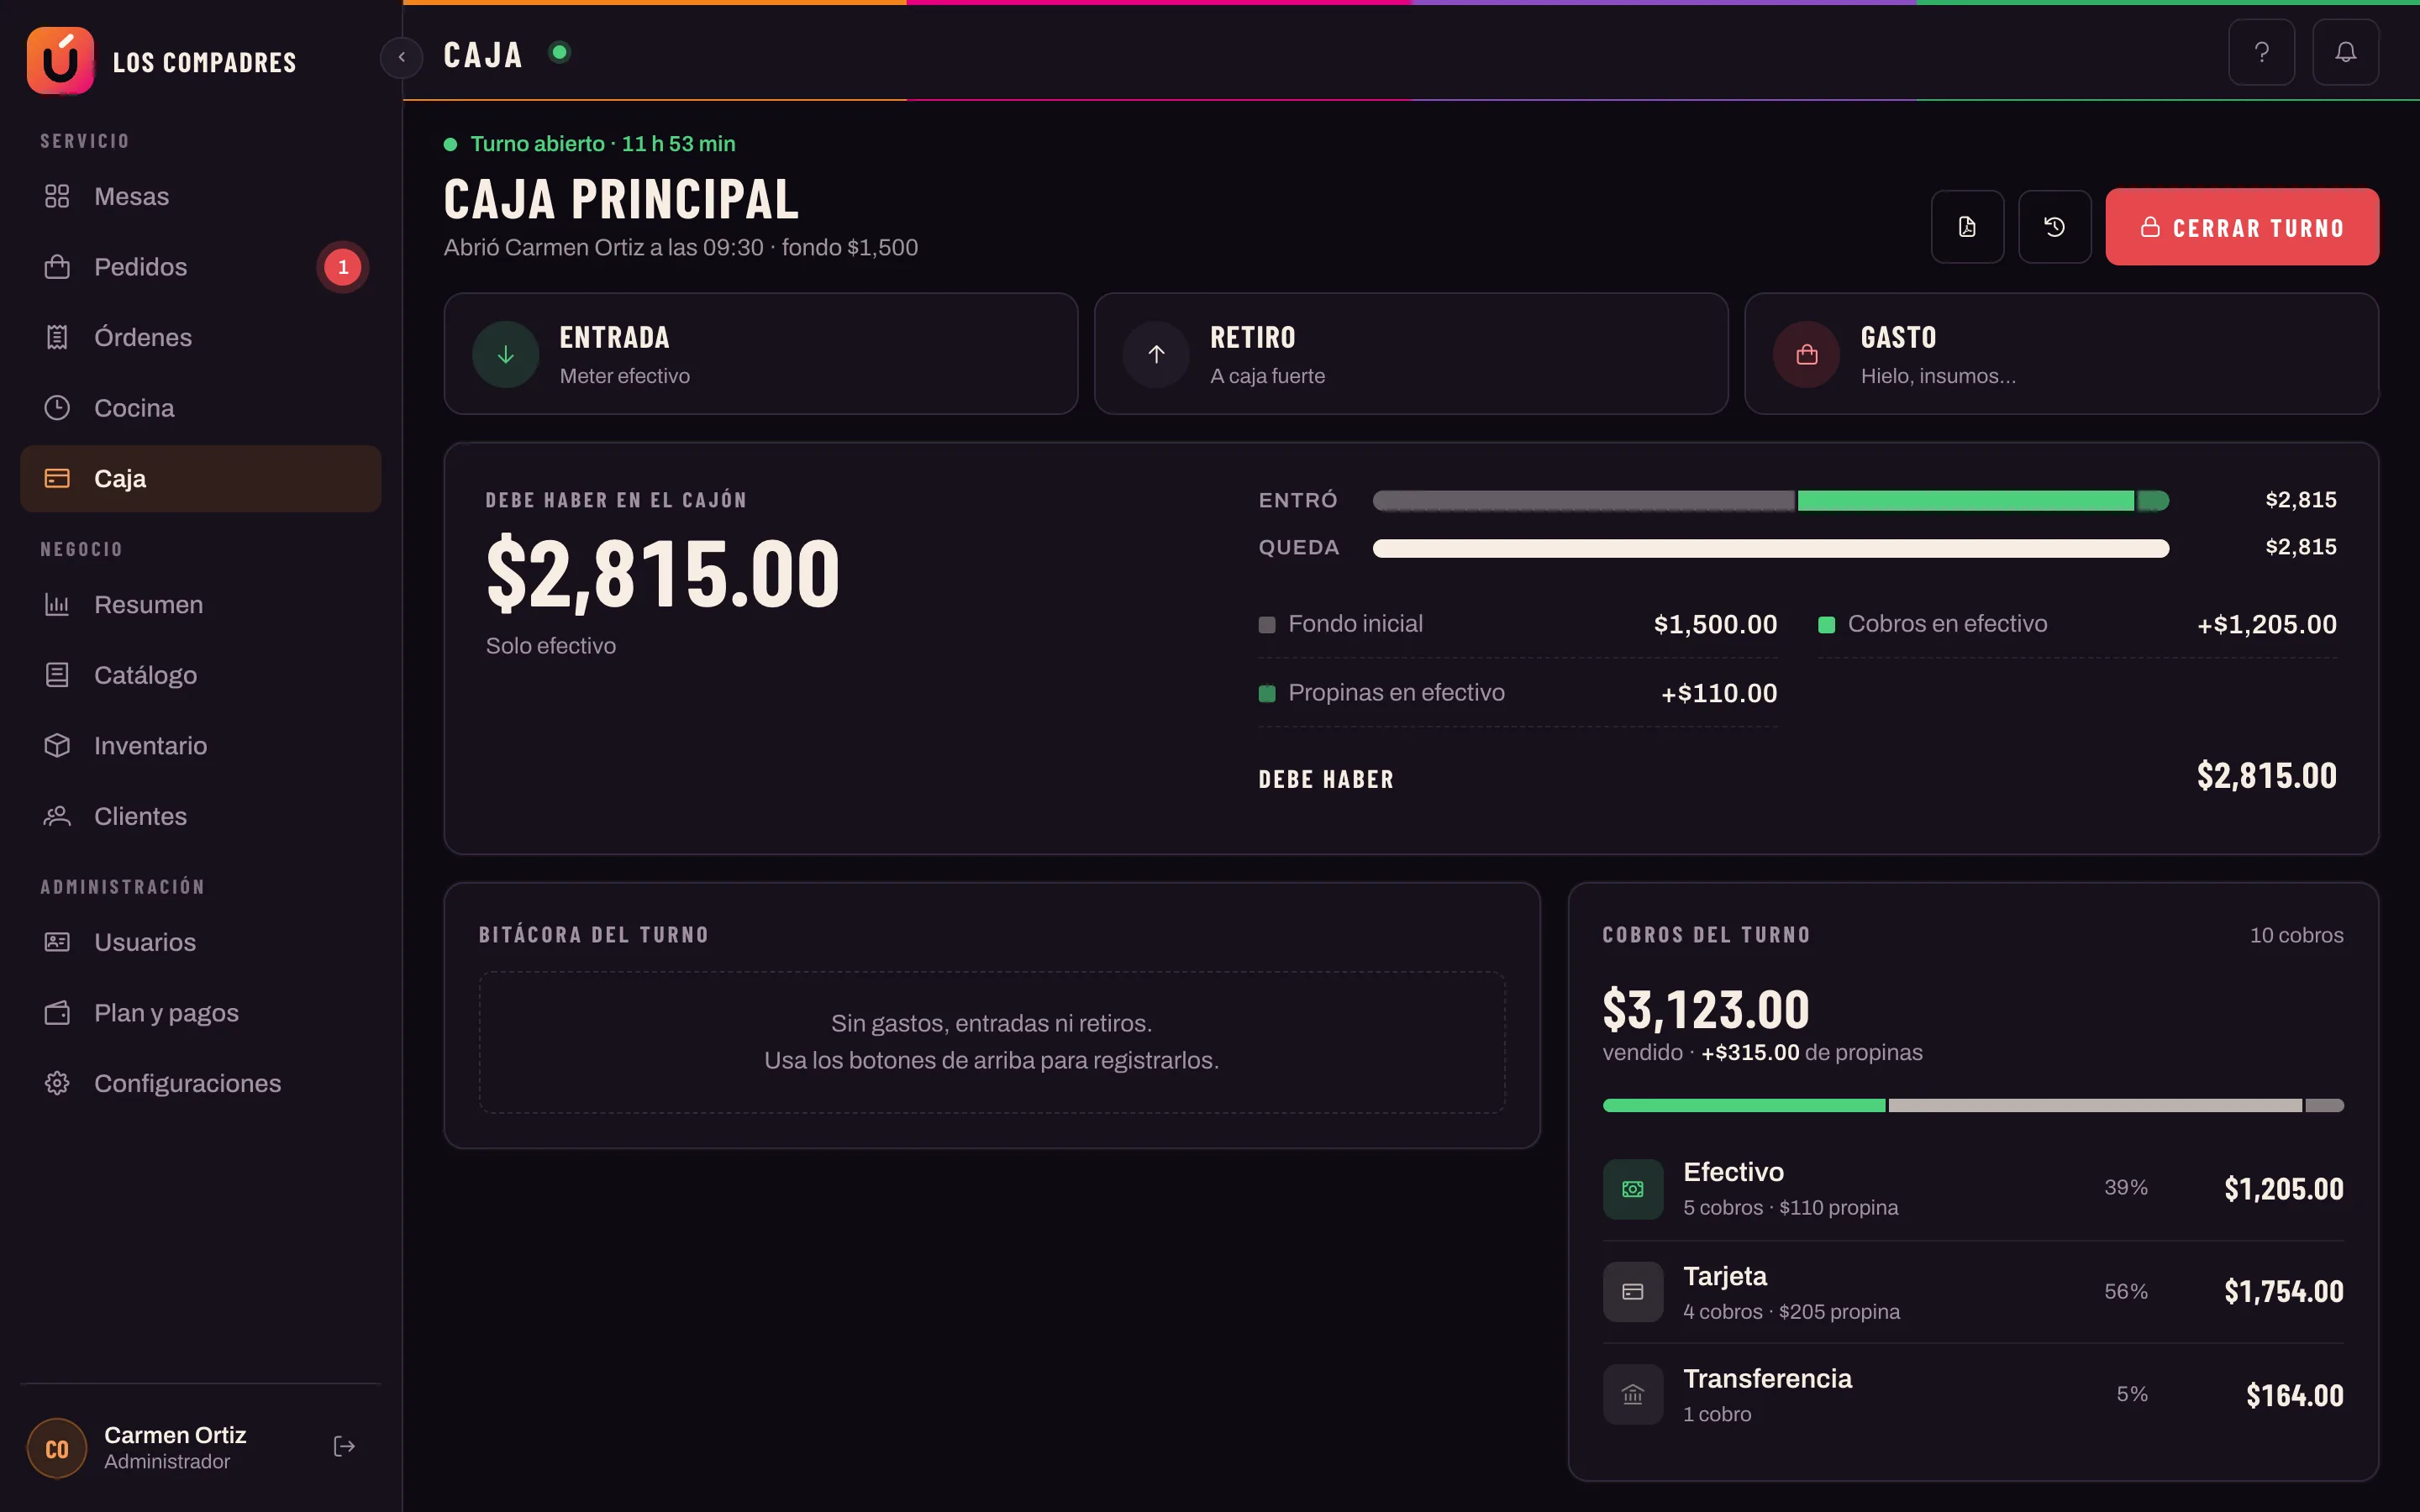Click the Tarjeta card icon
2420x1512 pixels.
click(x=1633, y=1292)
